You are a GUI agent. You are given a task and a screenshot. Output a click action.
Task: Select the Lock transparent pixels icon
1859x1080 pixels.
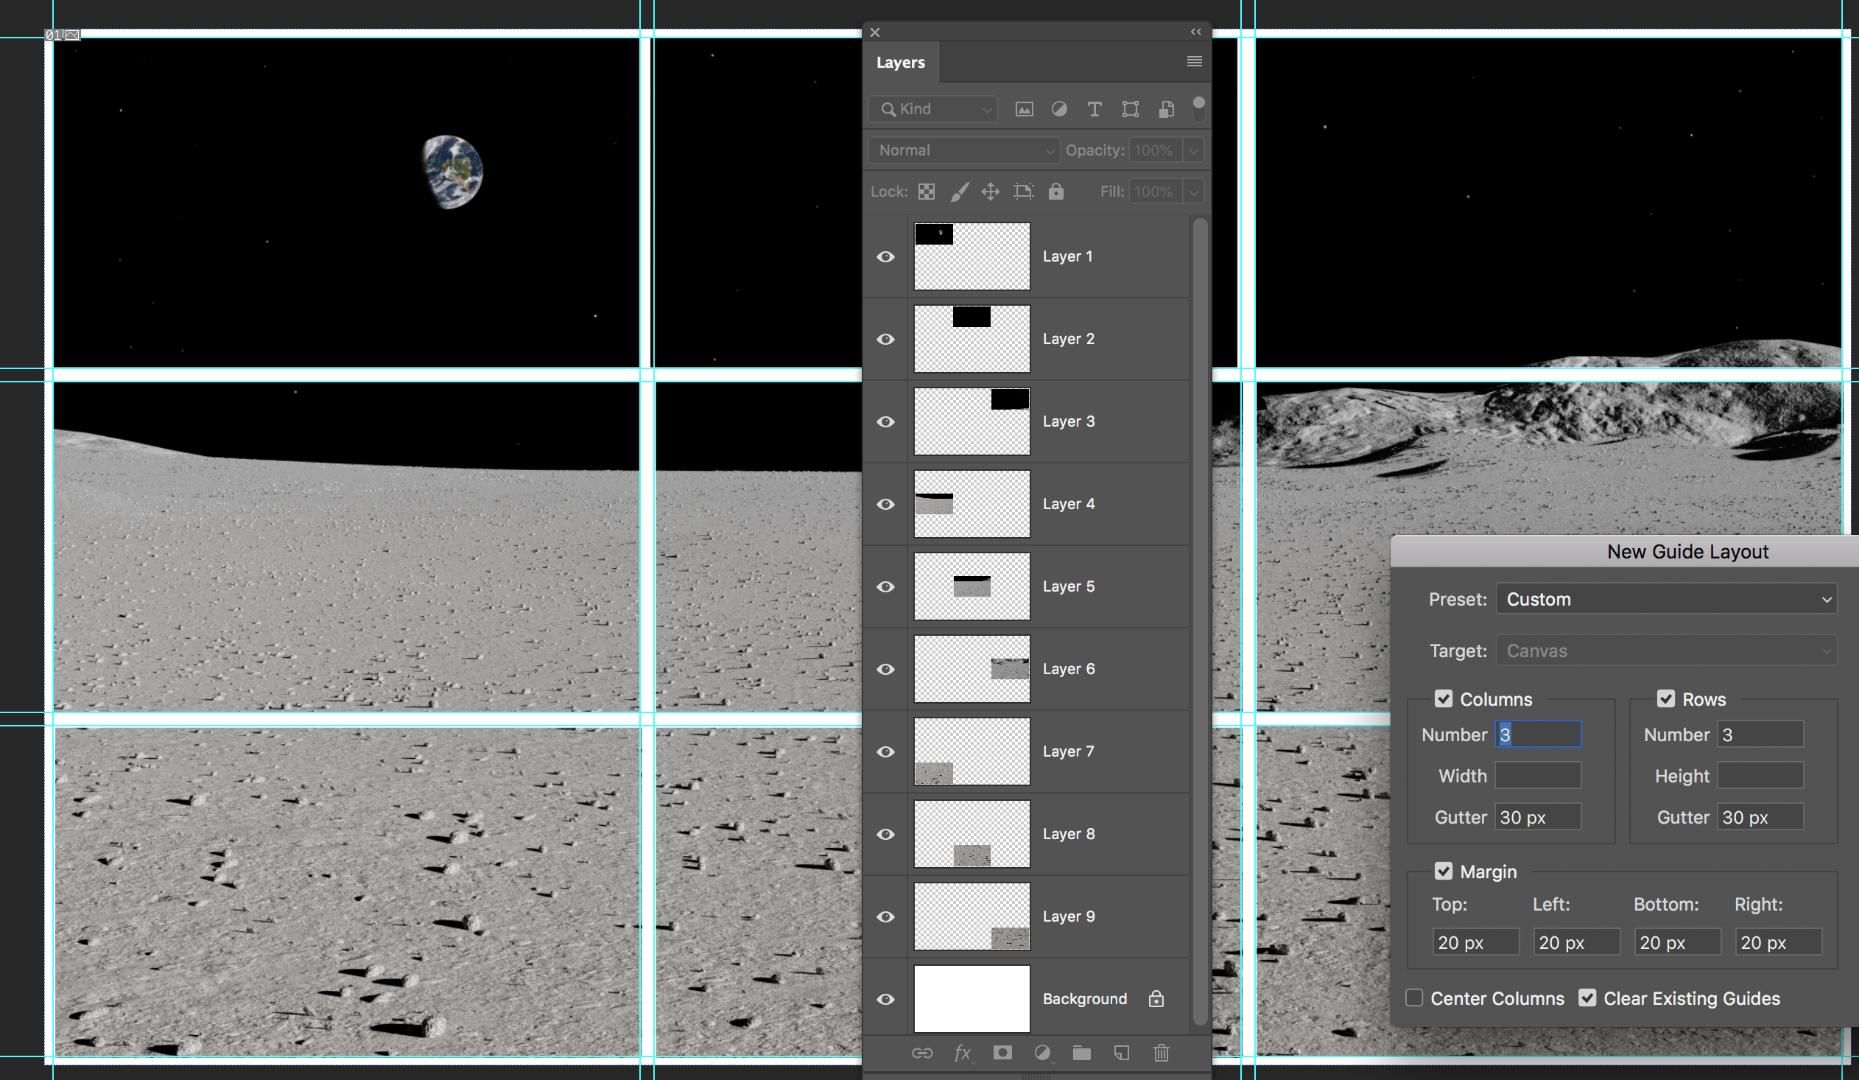pos(926,191)
